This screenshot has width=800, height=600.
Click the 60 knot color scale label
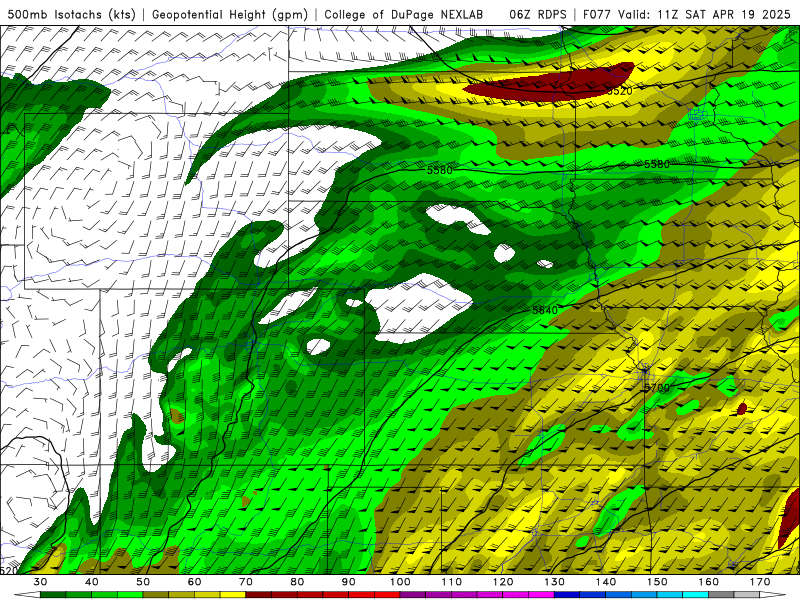(x=194, y=582)
